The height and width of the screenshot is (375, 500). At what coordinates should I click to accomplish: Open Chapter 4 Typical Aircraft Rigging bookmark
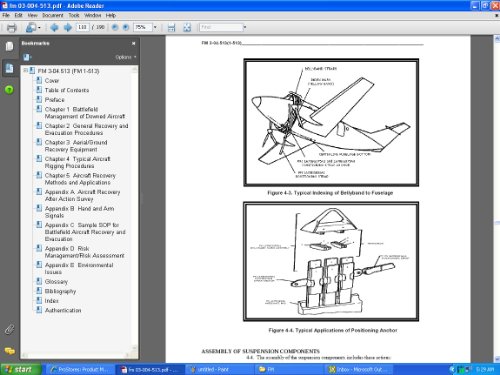click(77, 162)
